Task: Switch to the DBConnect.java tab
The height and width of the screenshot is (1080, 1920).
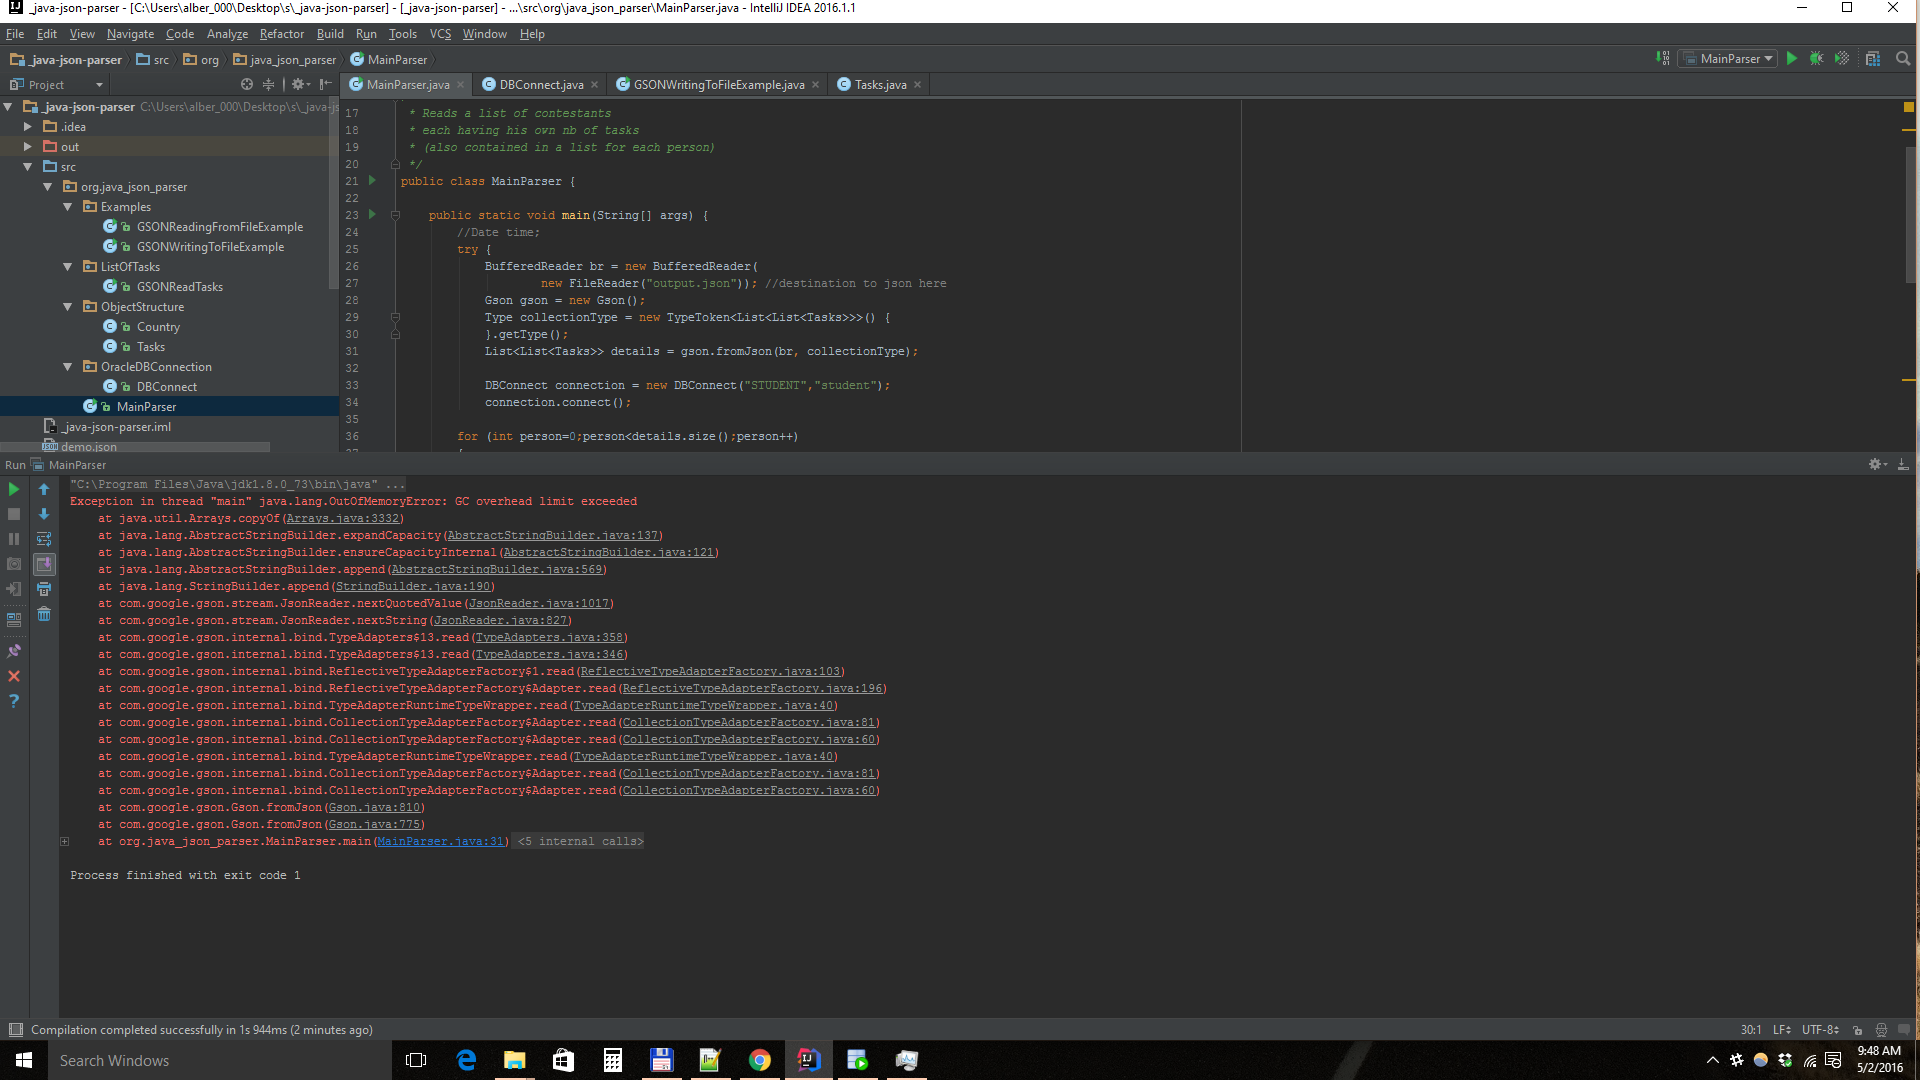Action: [x=541, y=85]
